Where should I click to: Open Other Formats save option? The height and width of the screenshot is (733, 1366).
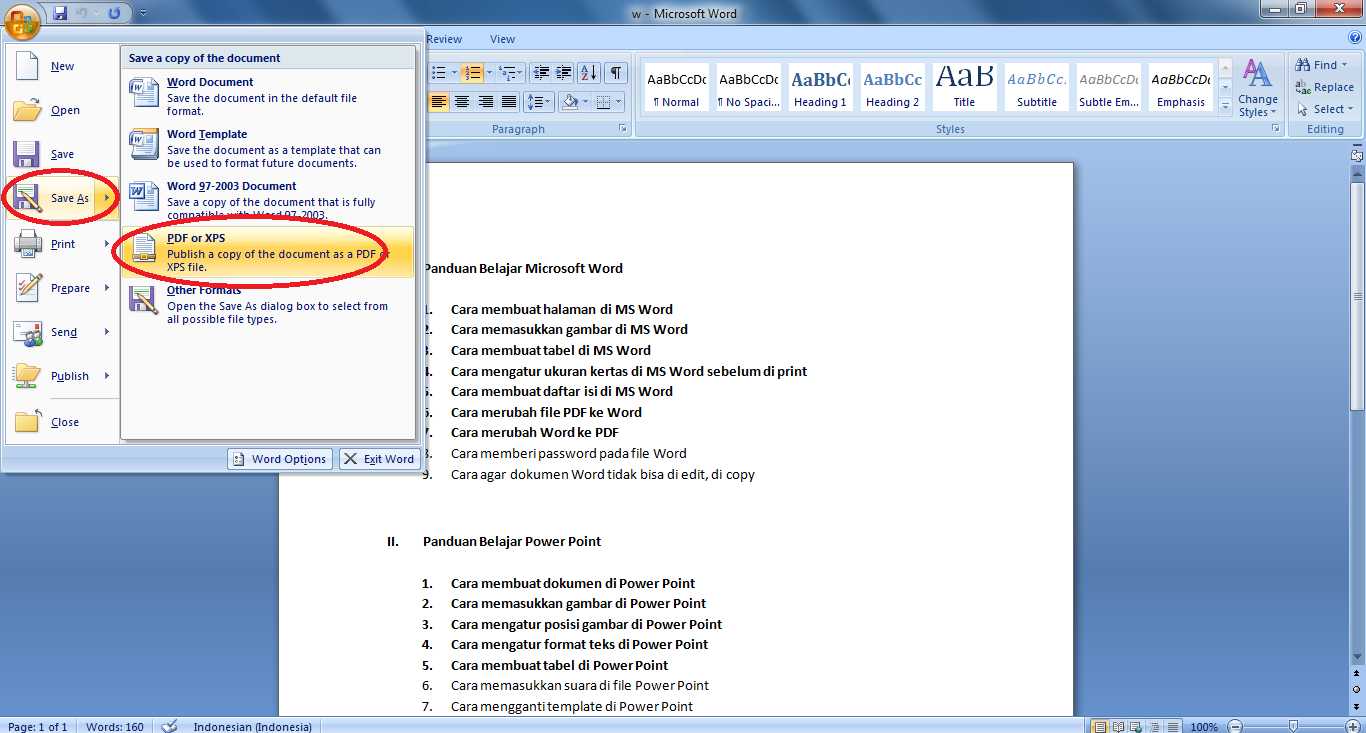pyautogui.click(x=268, y=305)
